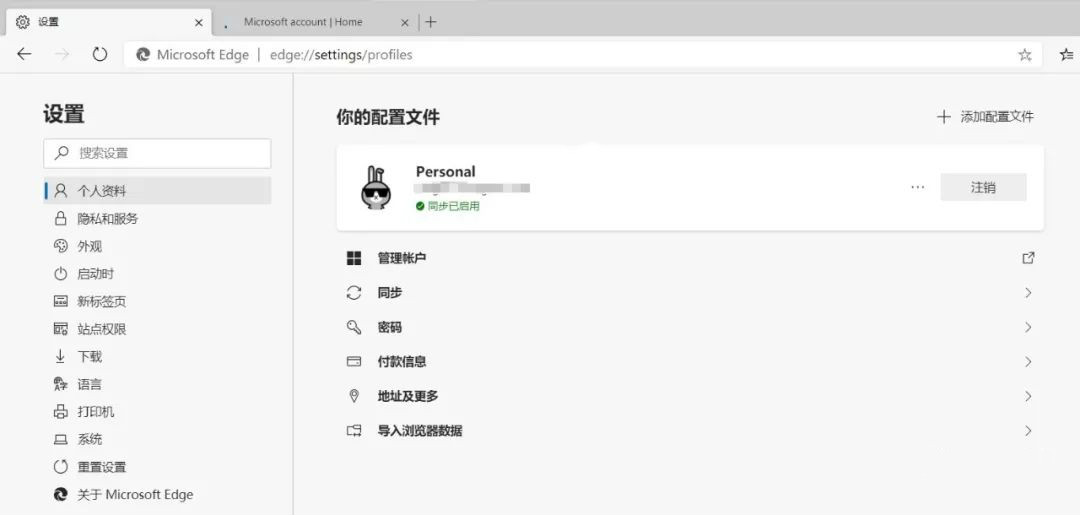This screenshot has height=515, width=1080.
Task: Close the Microsoft account tab
Action: click(405, 22)
